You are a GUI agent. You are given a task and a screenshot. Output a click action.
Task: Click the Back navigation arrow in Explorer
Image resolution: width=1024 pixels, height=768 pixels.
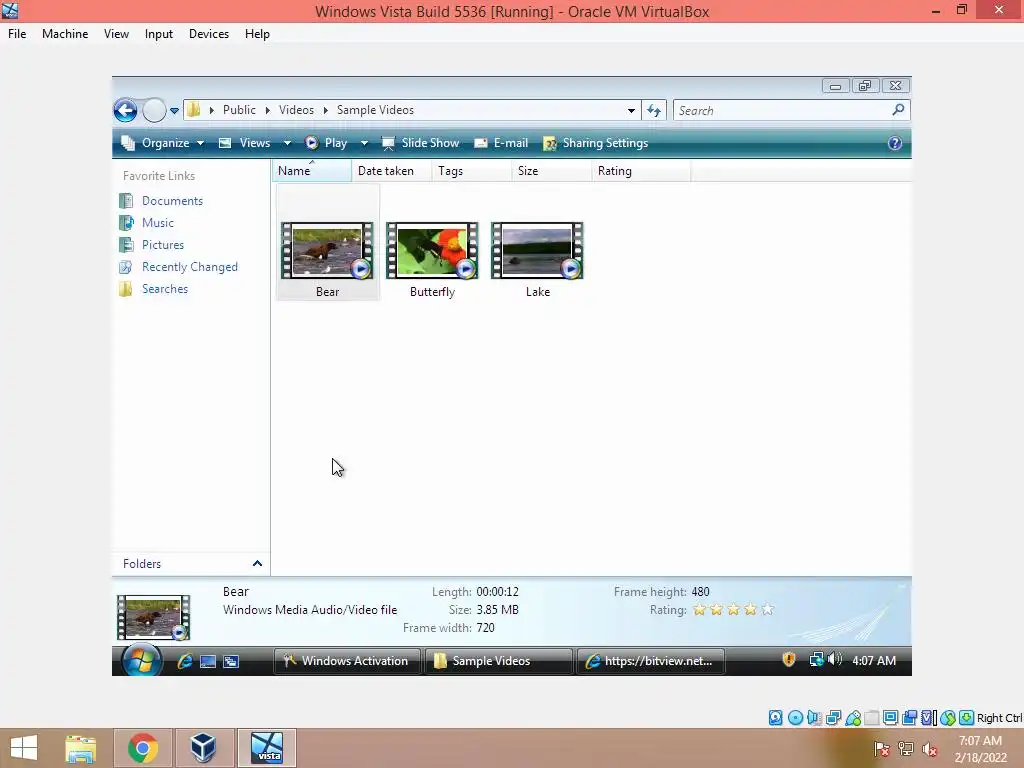pos(125,110)
